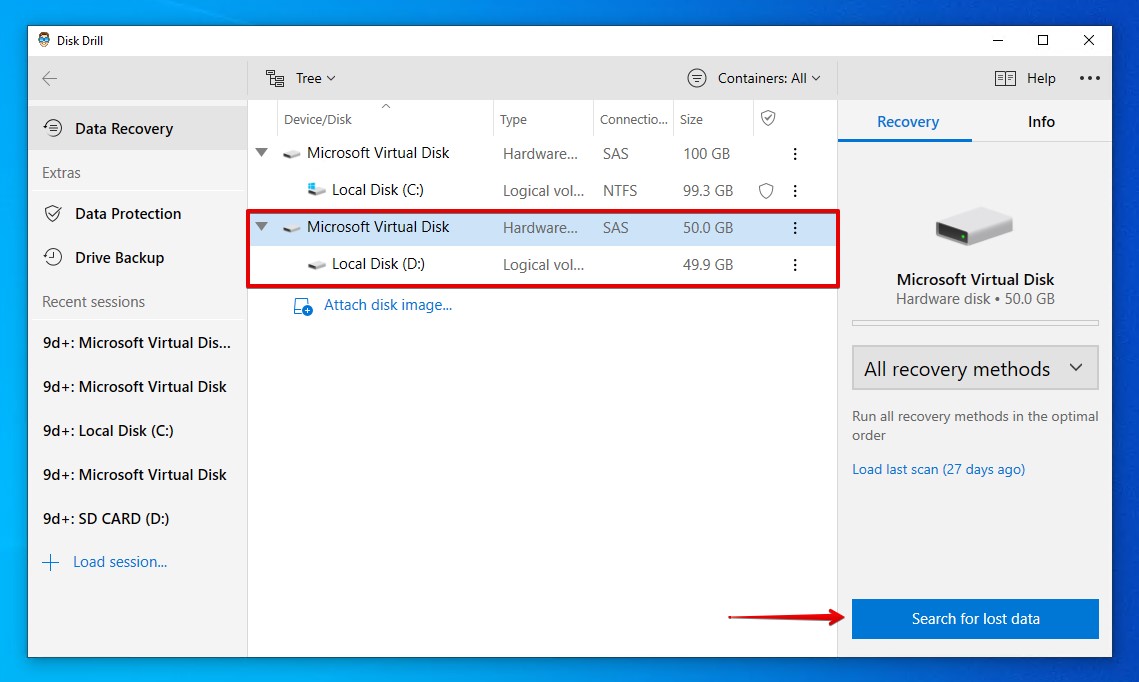Switch to the Info tab

pyautogui.click(x=1041, y=122)
